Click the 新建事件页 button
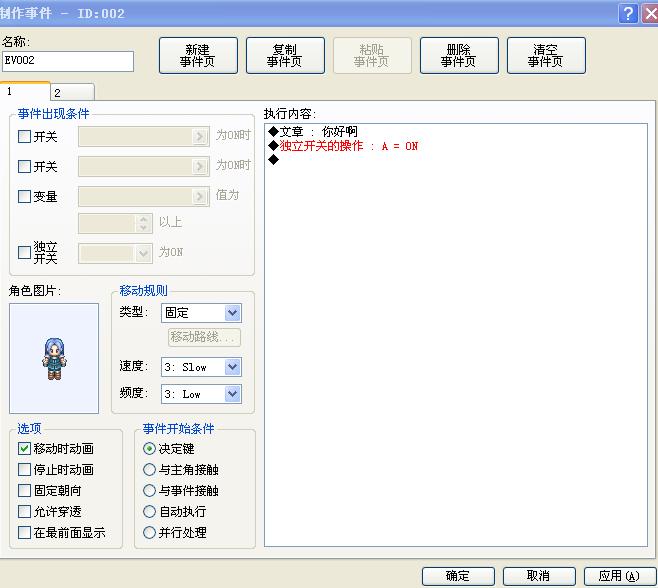The width and height of the screenshot is (658, 588). point(198,55)
